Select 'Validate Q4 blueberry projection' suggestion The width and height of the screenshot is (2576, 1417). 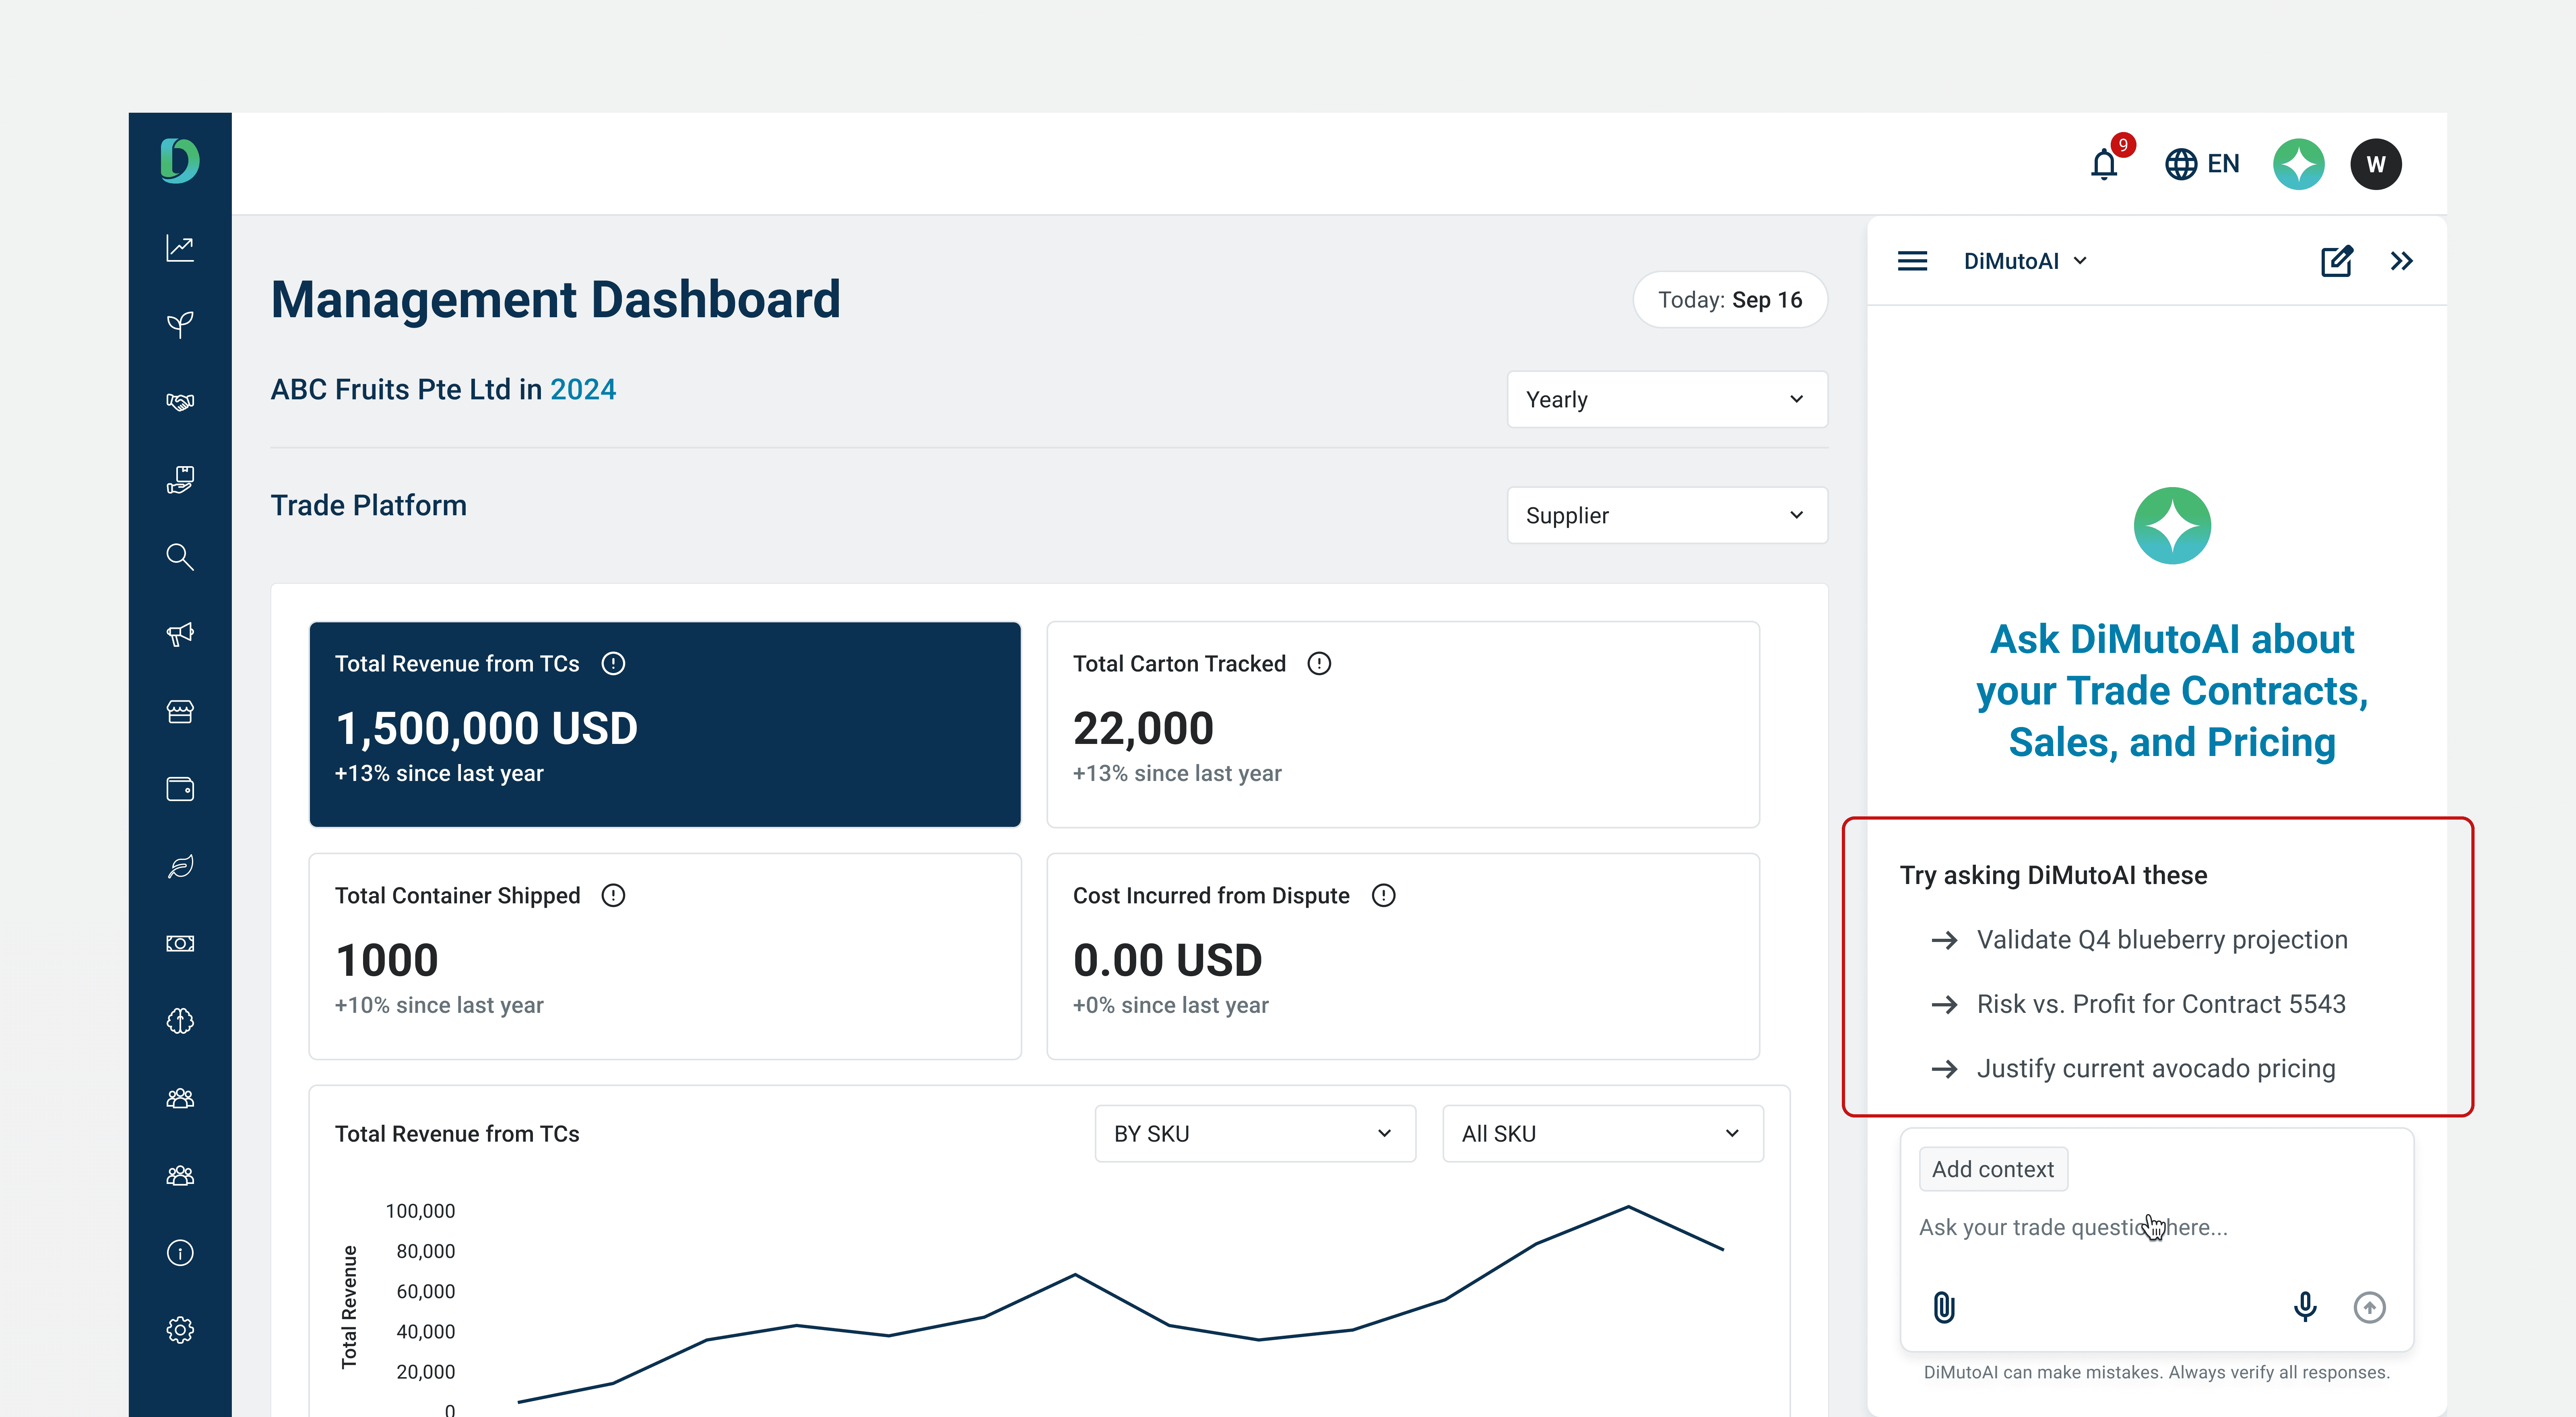click(2161, 939)
